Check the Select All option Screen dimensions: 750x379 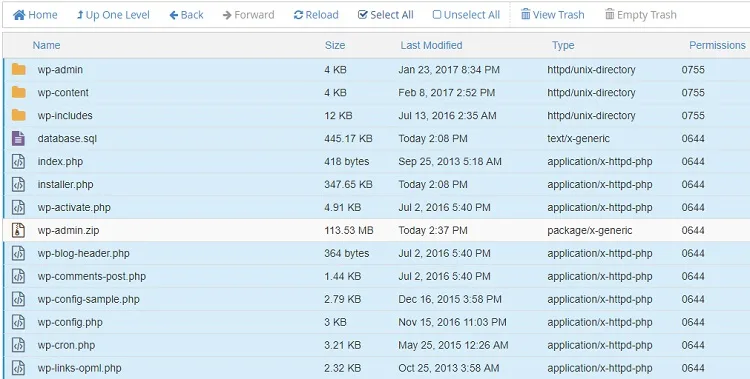click(x=386, y=15)
